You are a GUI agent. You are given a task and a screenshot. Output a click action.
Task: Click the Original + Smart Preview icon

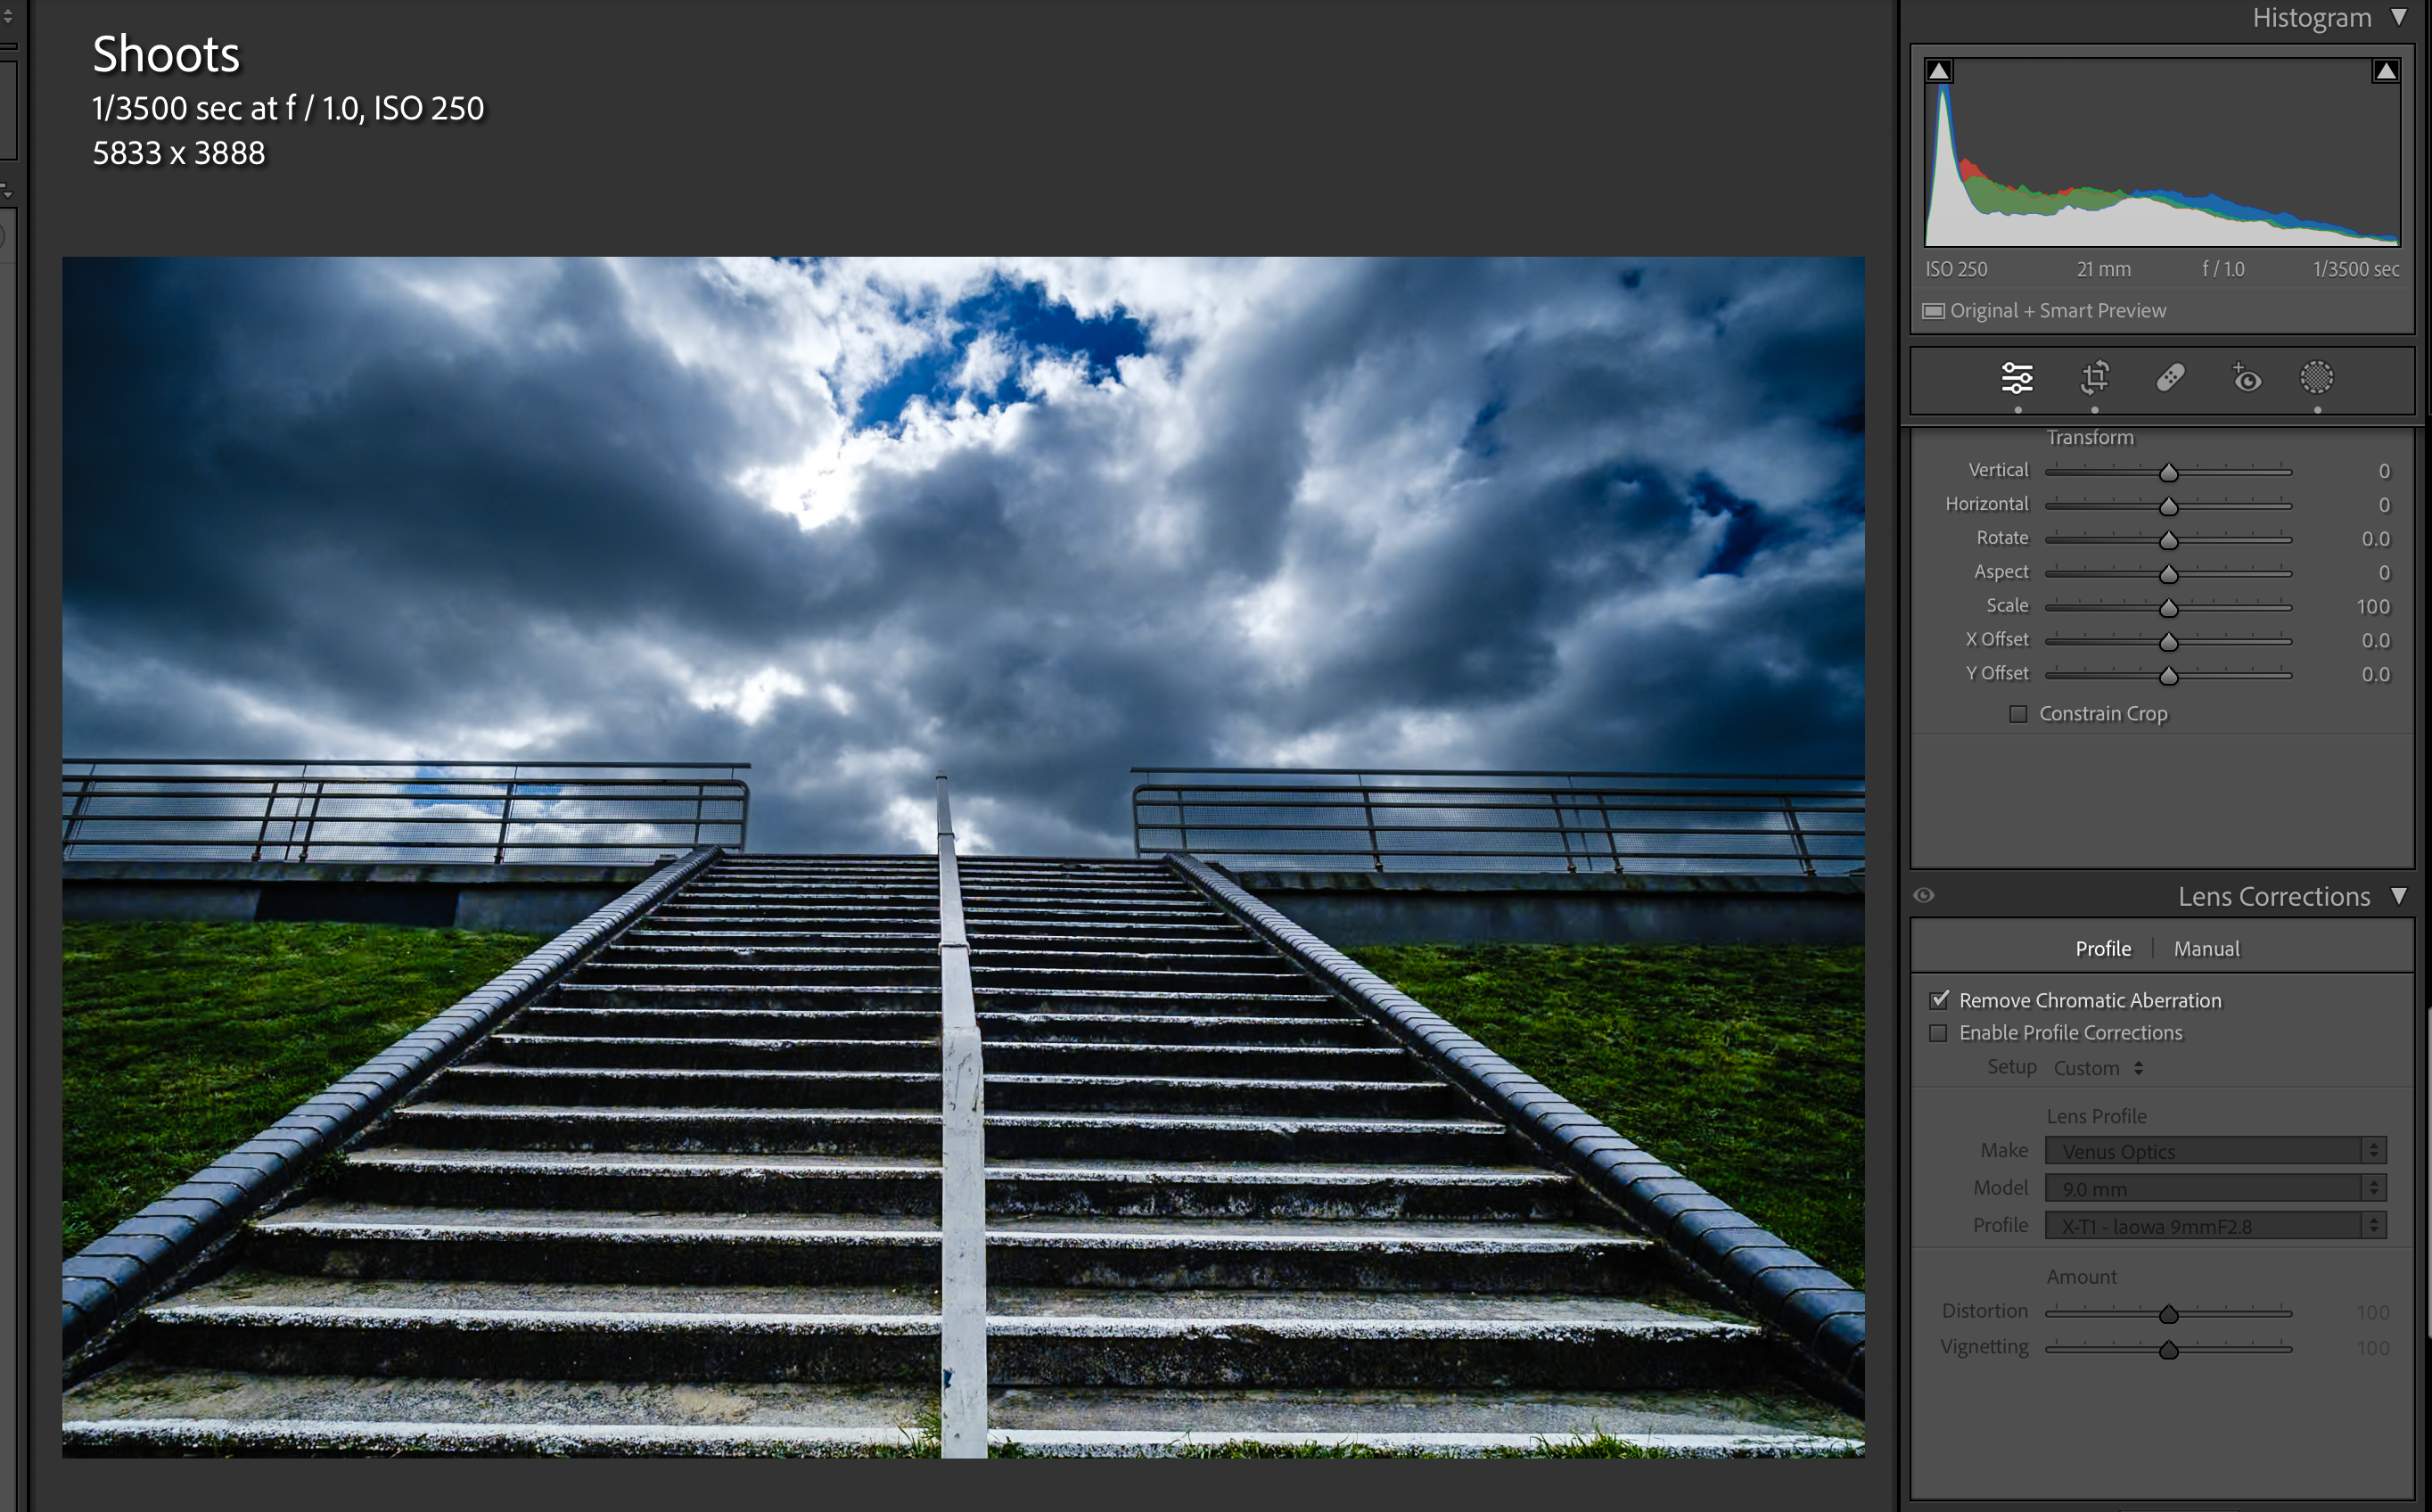point(1933,311)
